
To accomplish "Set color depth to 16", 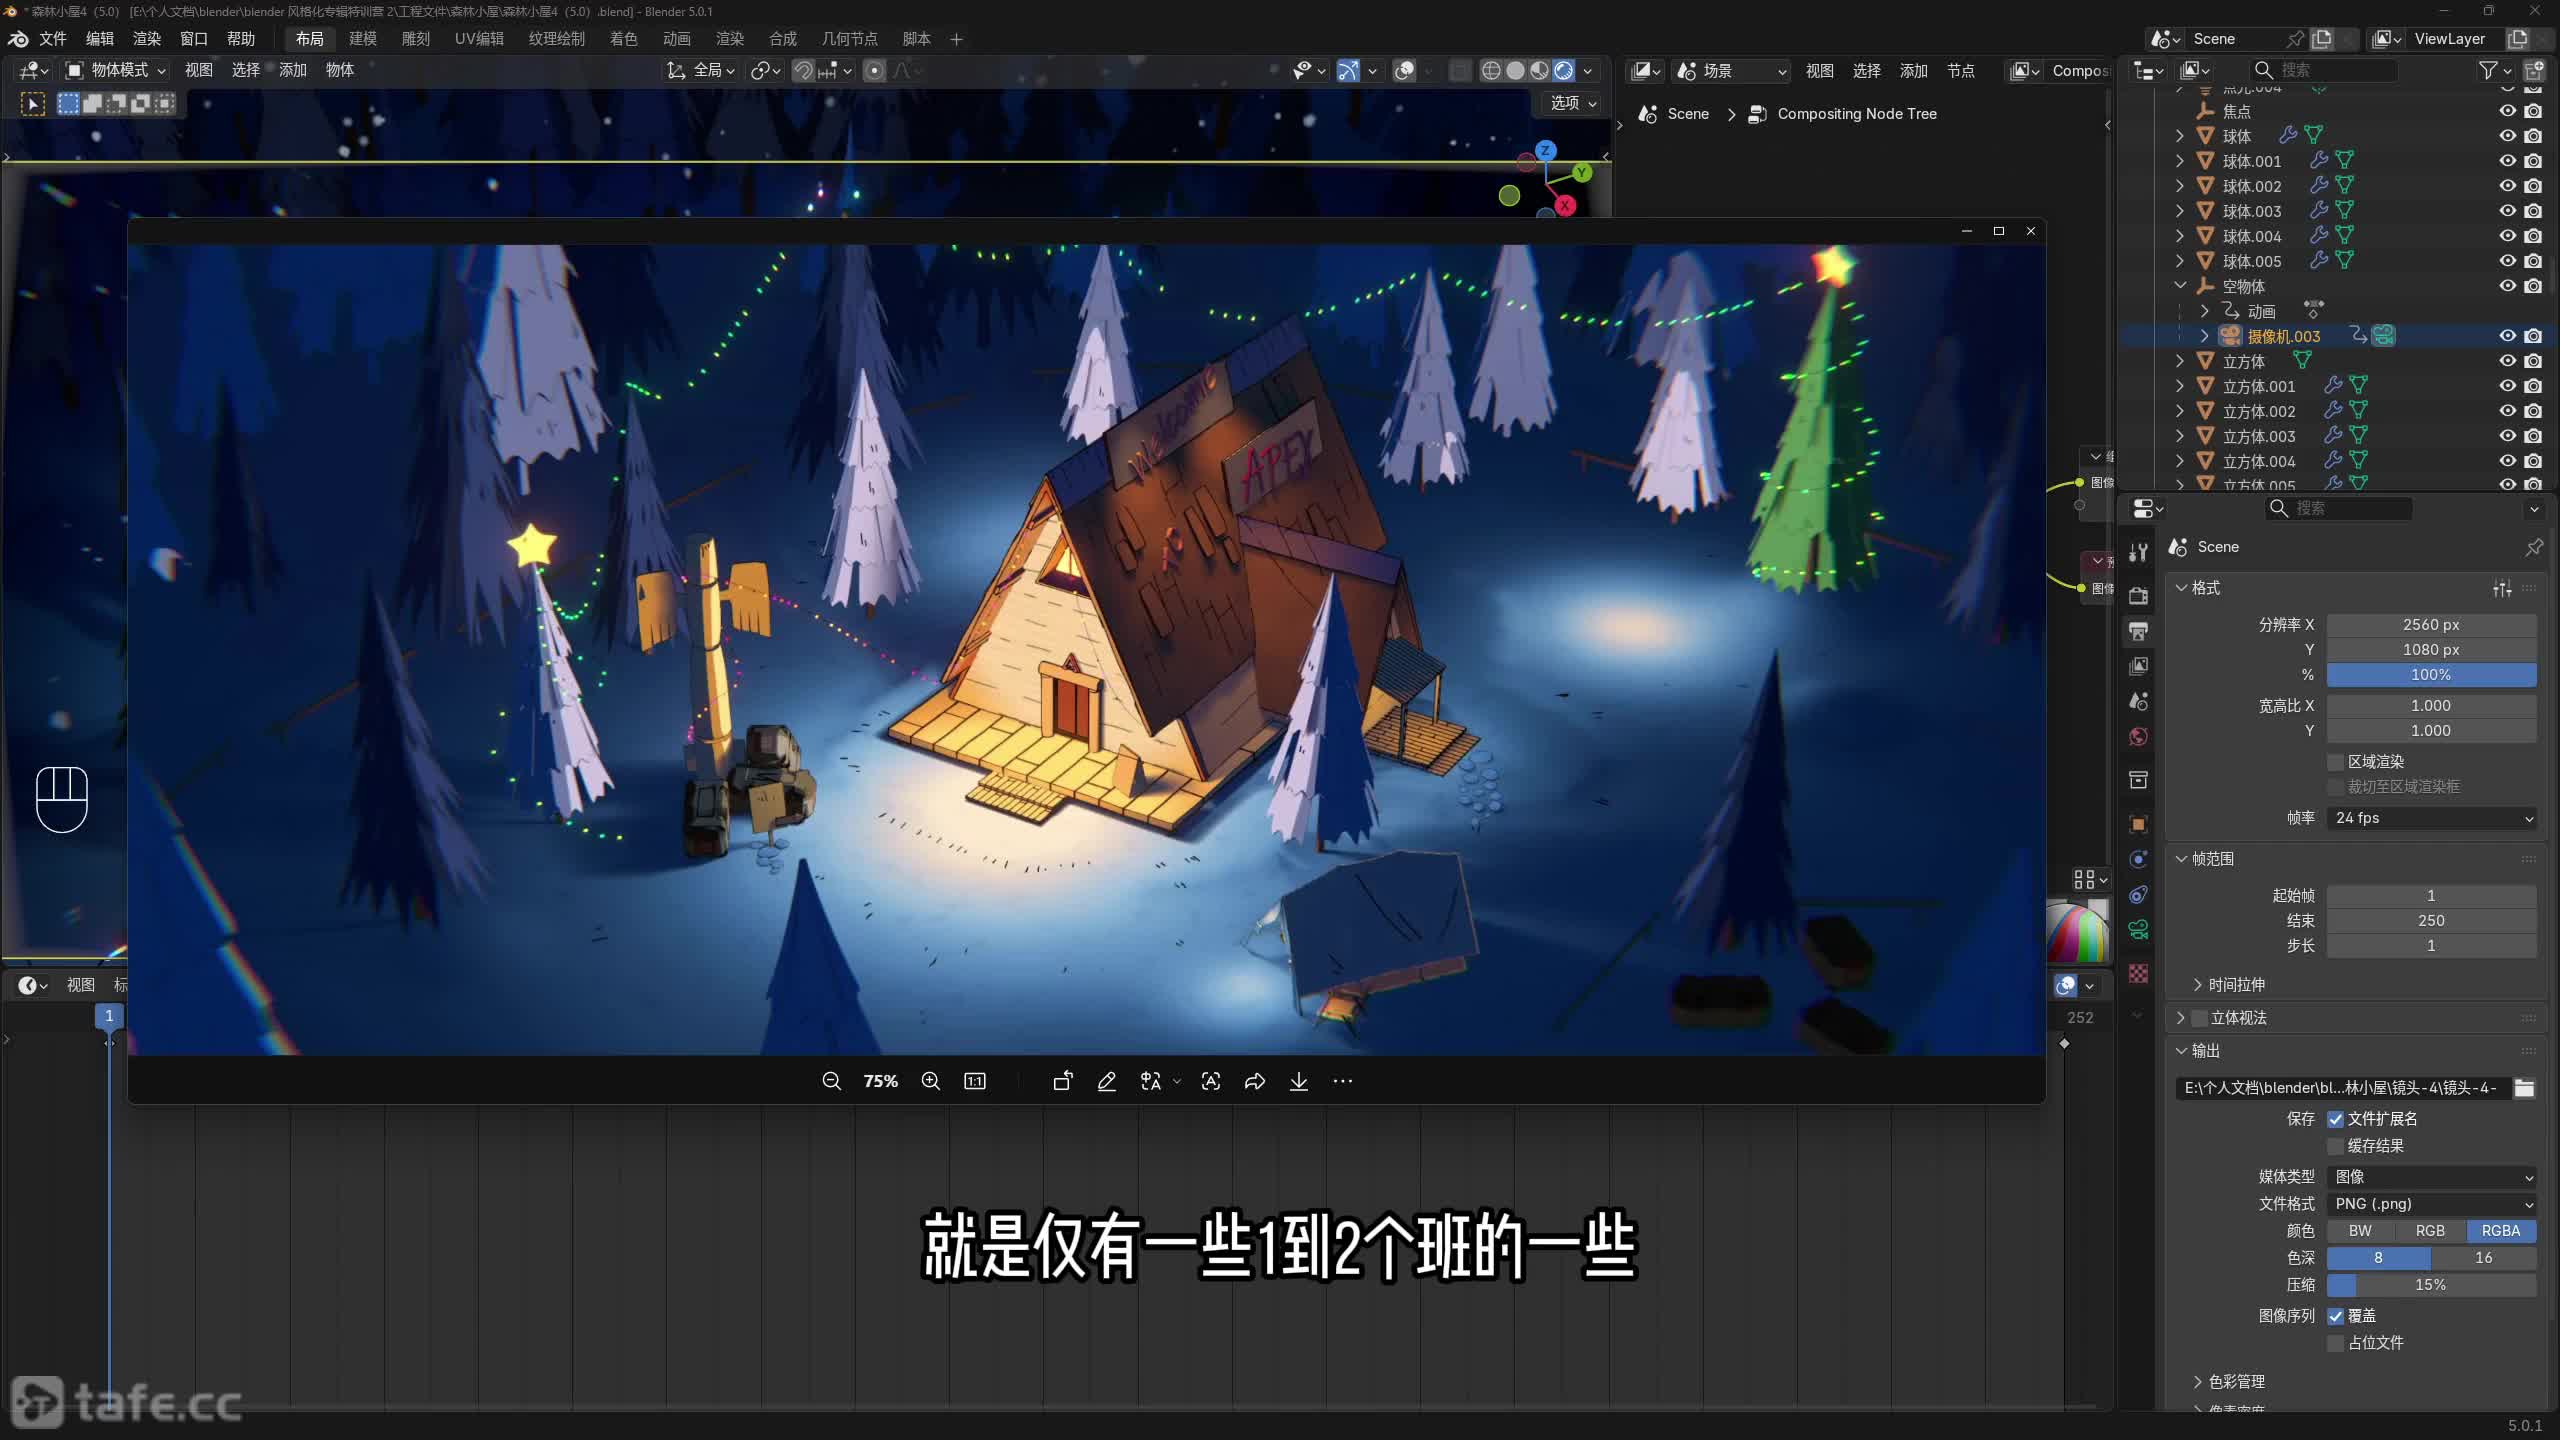I will coord(2483,1258).
